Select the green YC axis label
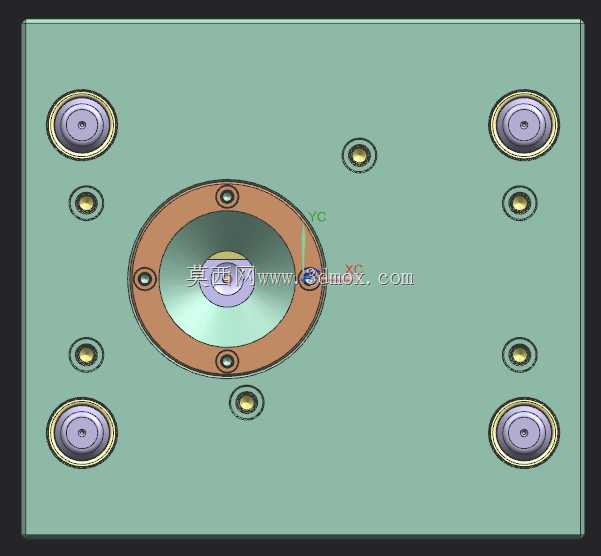The width and height of the screenshot is (601, 556). tap(317, 216)
